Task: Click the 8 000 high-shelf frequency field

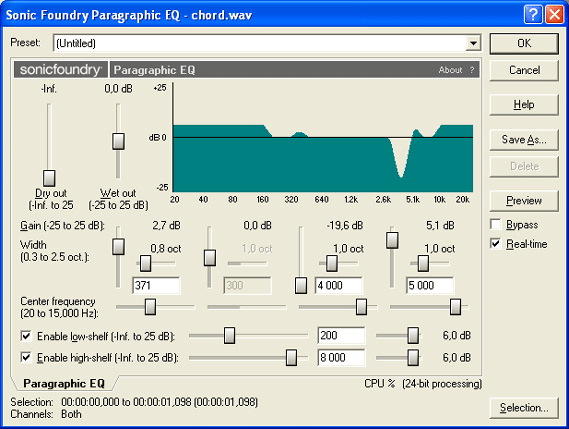Action: (341, 358)
